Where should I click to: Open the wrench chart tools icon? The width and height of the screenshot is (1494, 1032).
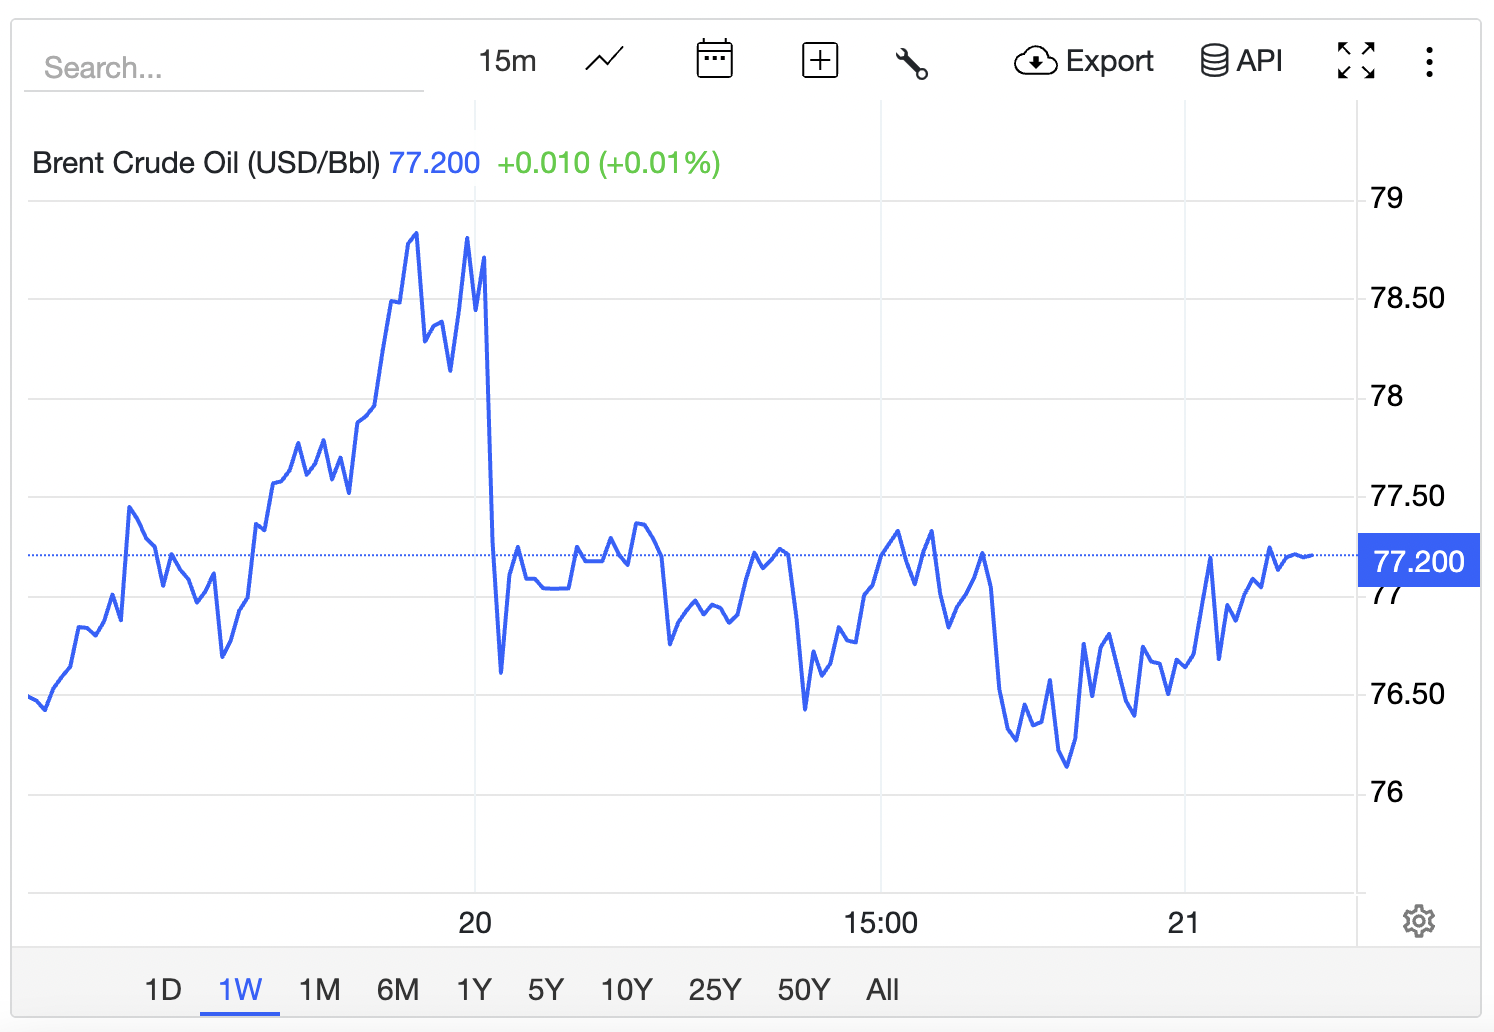pyautogui.click(x=911, y=63)
